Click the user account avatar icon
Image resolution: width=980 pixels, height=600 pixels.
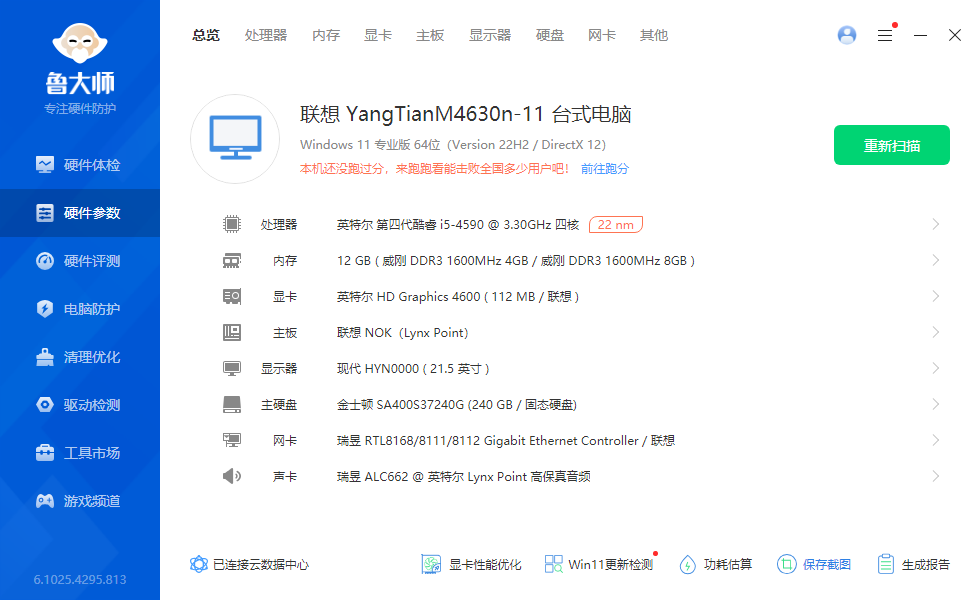(x=847, y=35)
